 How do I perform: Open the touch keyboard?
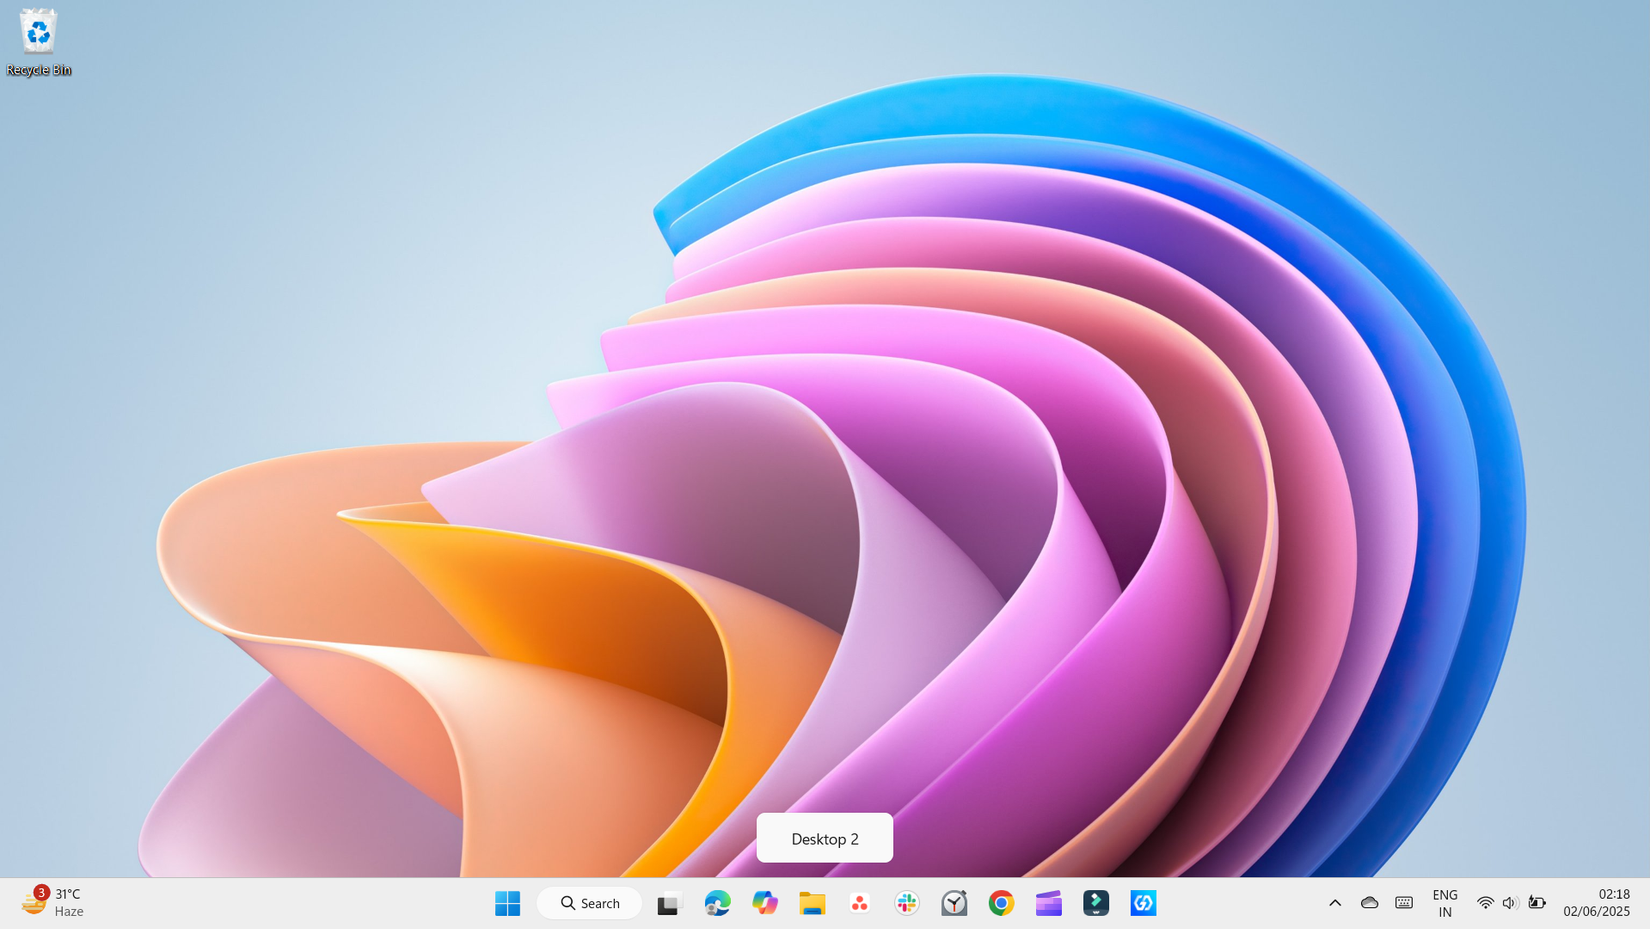point(1404,903)
